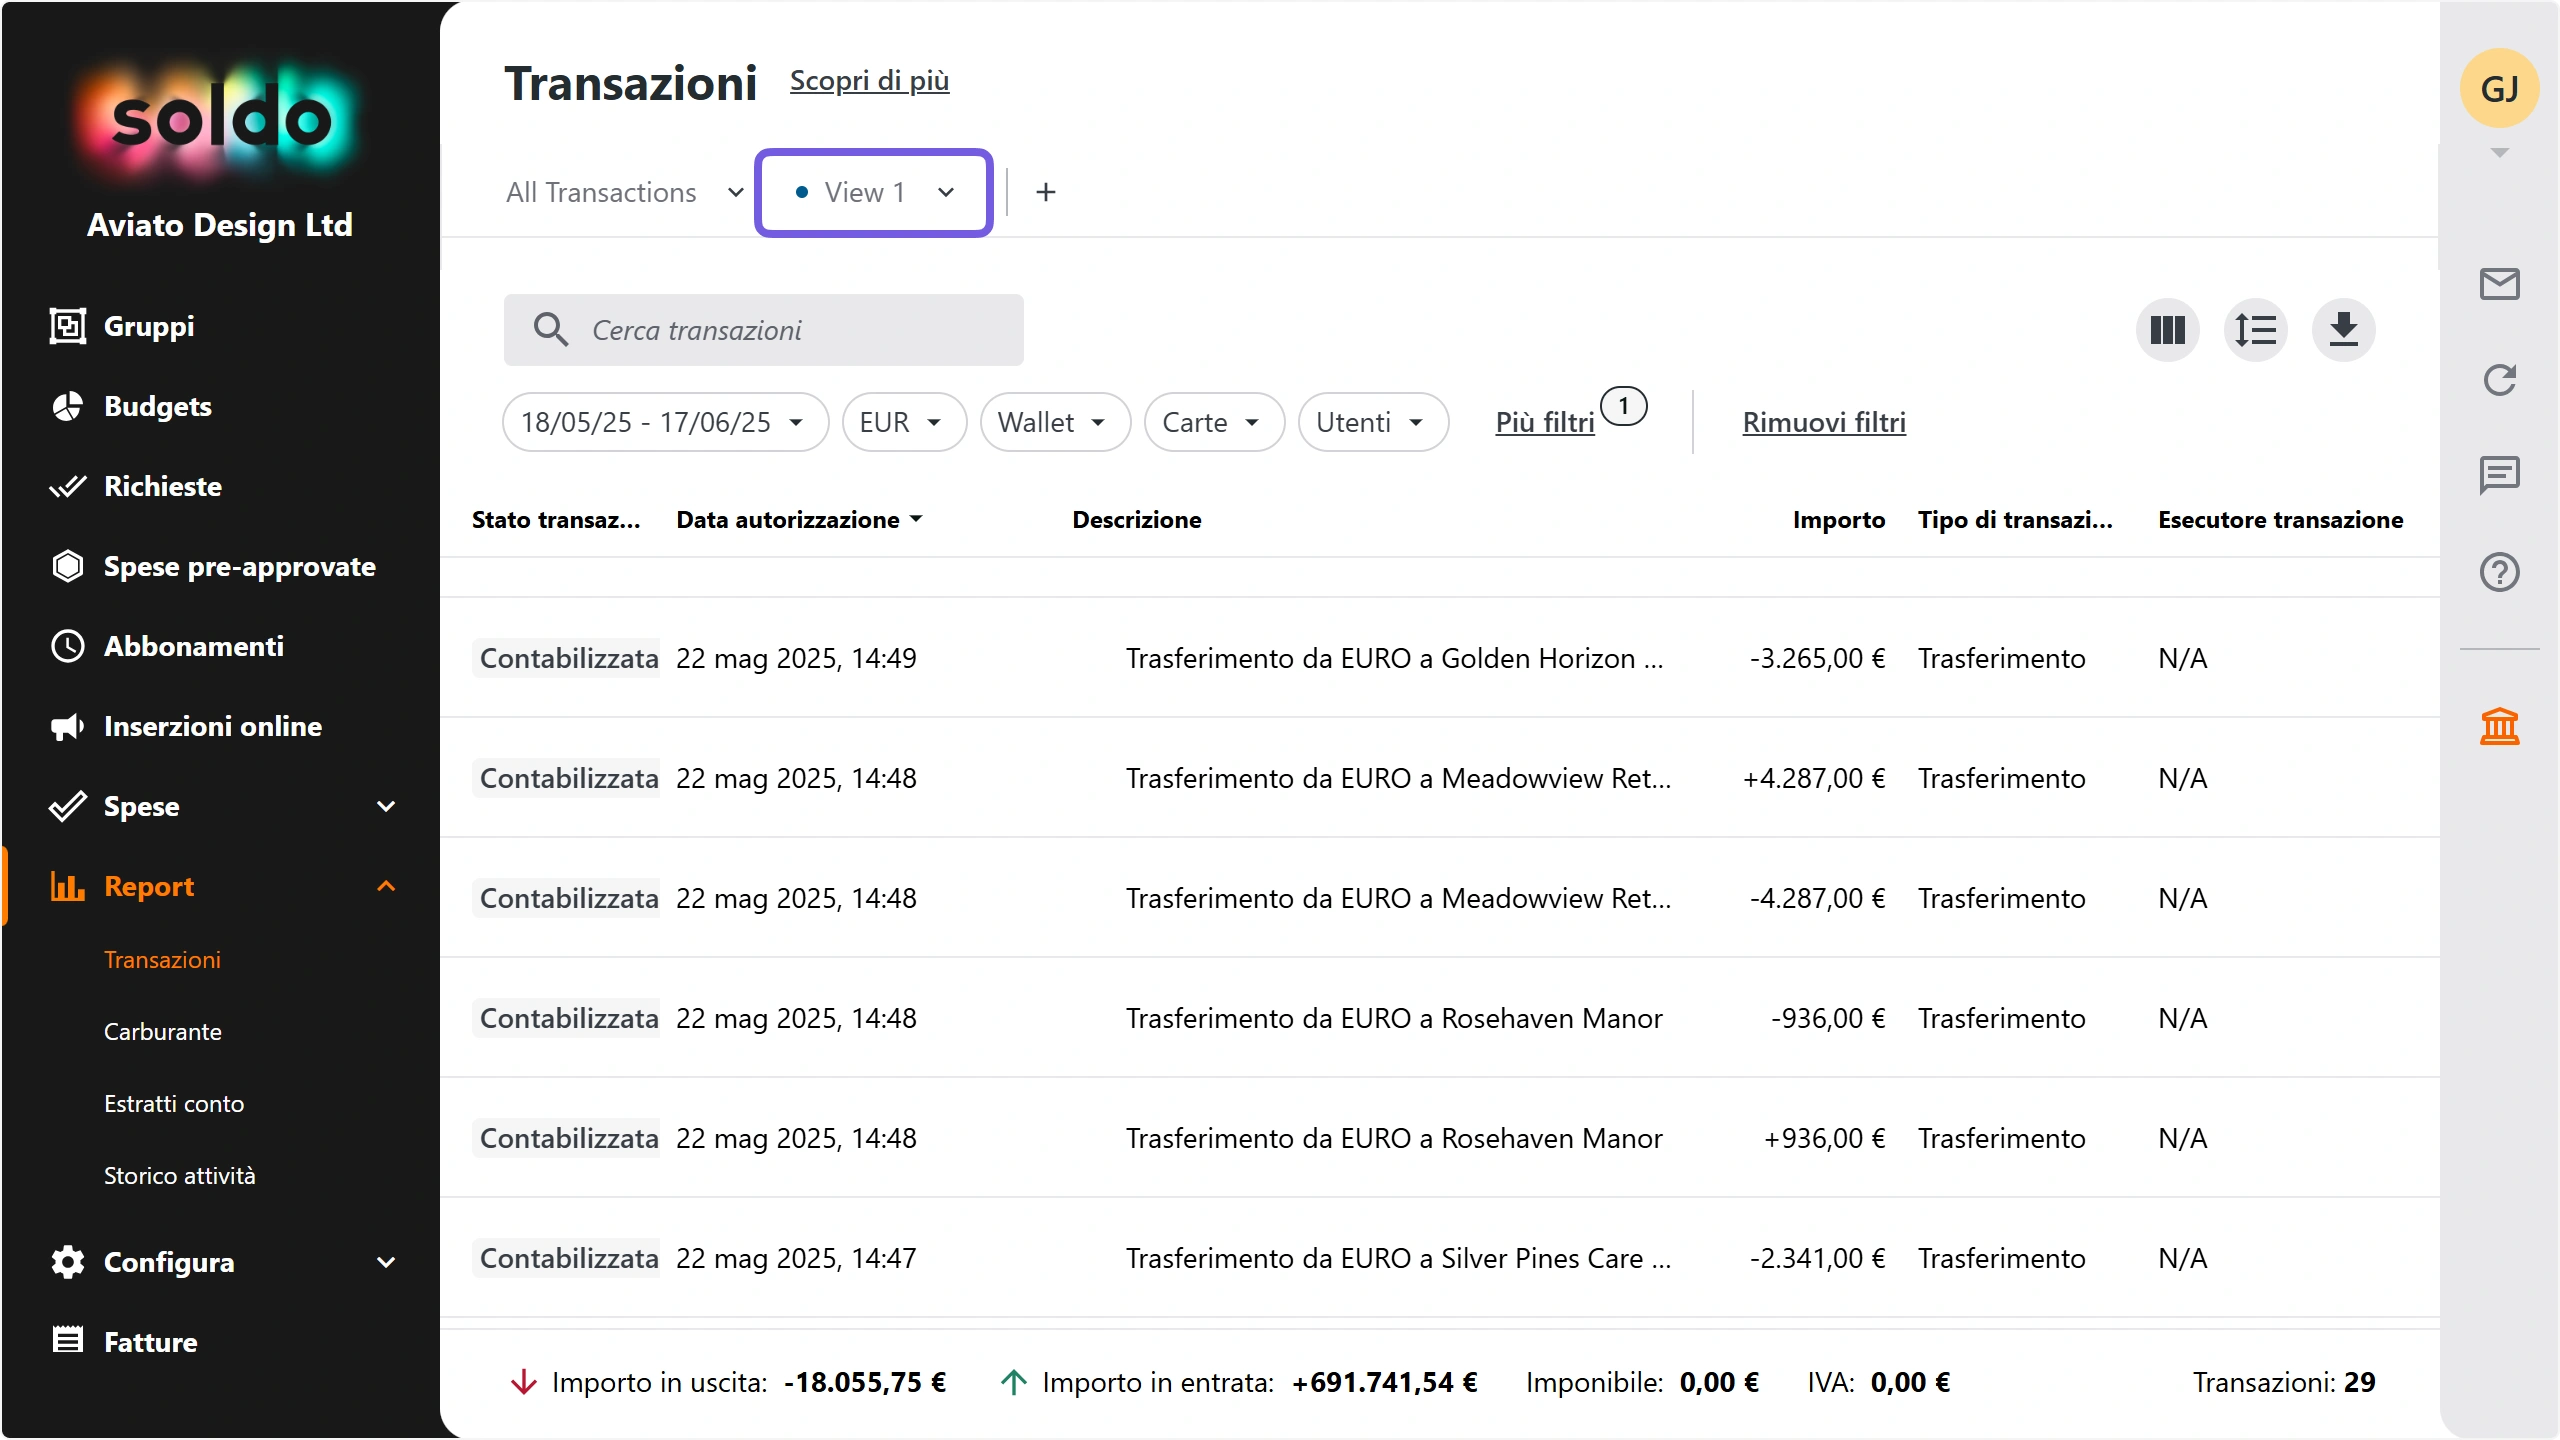
Task: Select the +4.287,00 € Meadowview transfer amount
Action: coord(1813,778)
